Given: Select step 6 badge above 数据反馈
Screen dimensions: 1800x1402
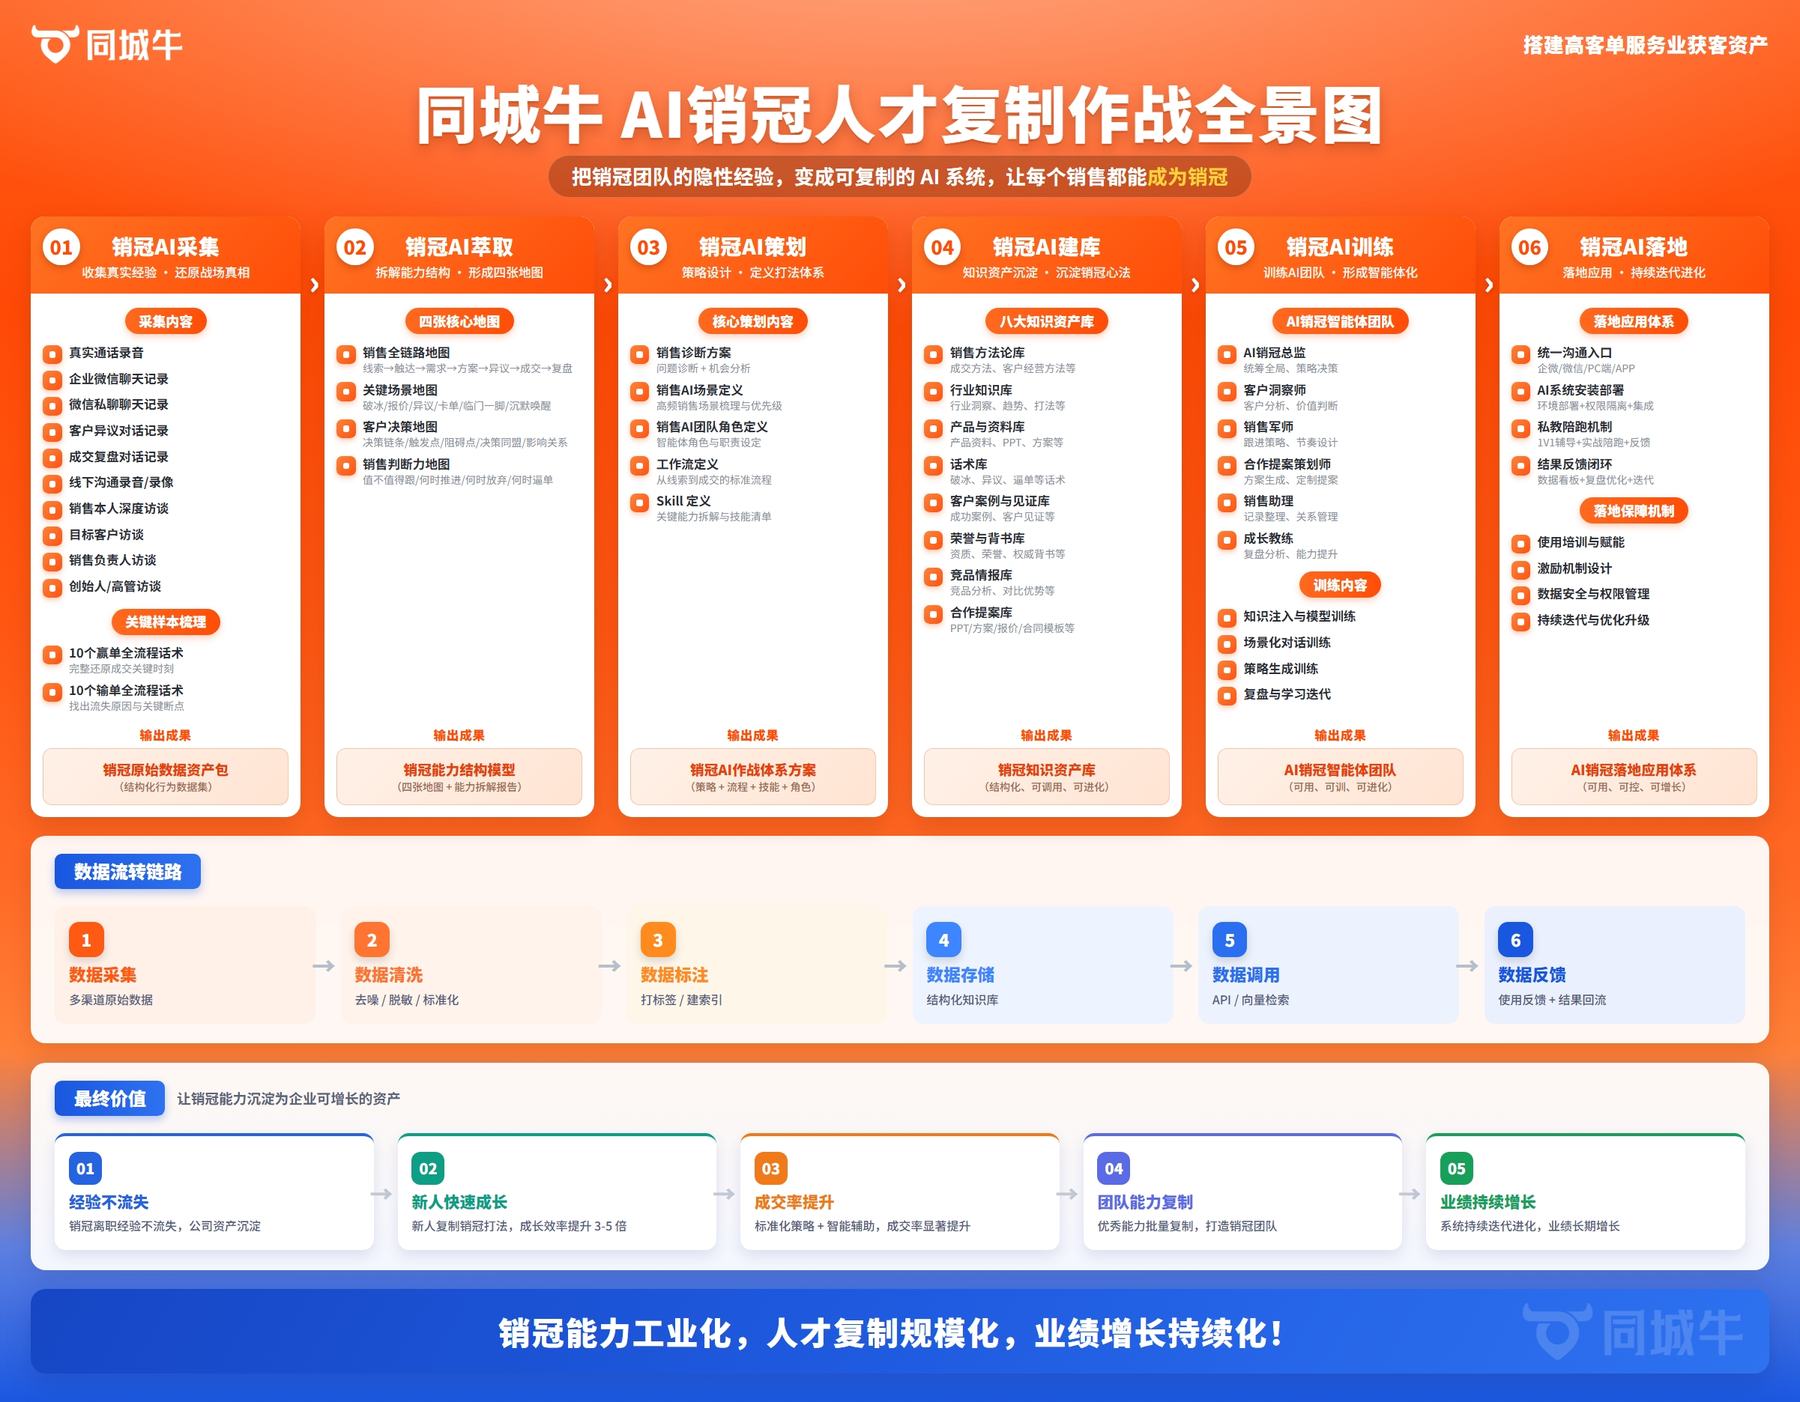Looking at the screenshot, I should coord(1516,940).
